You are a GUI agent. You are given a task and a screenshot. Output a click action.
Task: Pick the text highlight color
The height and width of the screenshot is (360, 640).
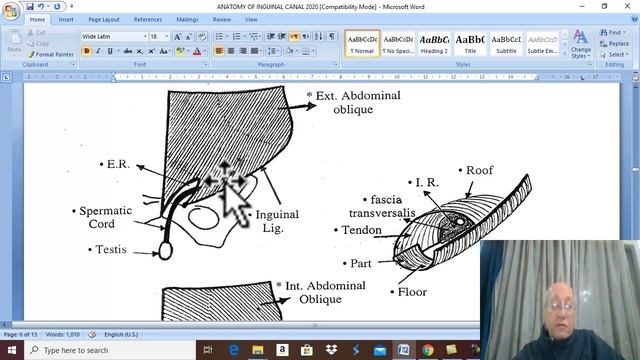pos(180,51)
